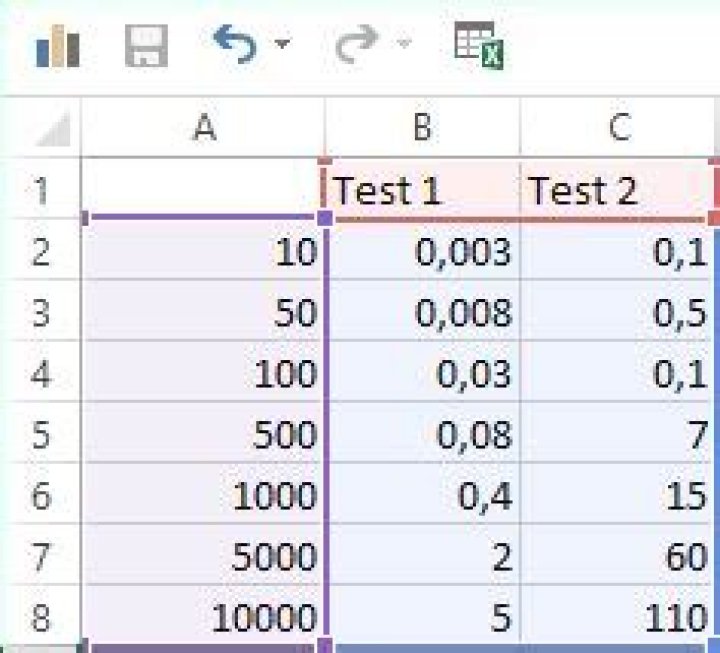Viewport: 720px width, 653px height.
Task: Open the Redo history dropdown arrow
Action: point(404,44)
